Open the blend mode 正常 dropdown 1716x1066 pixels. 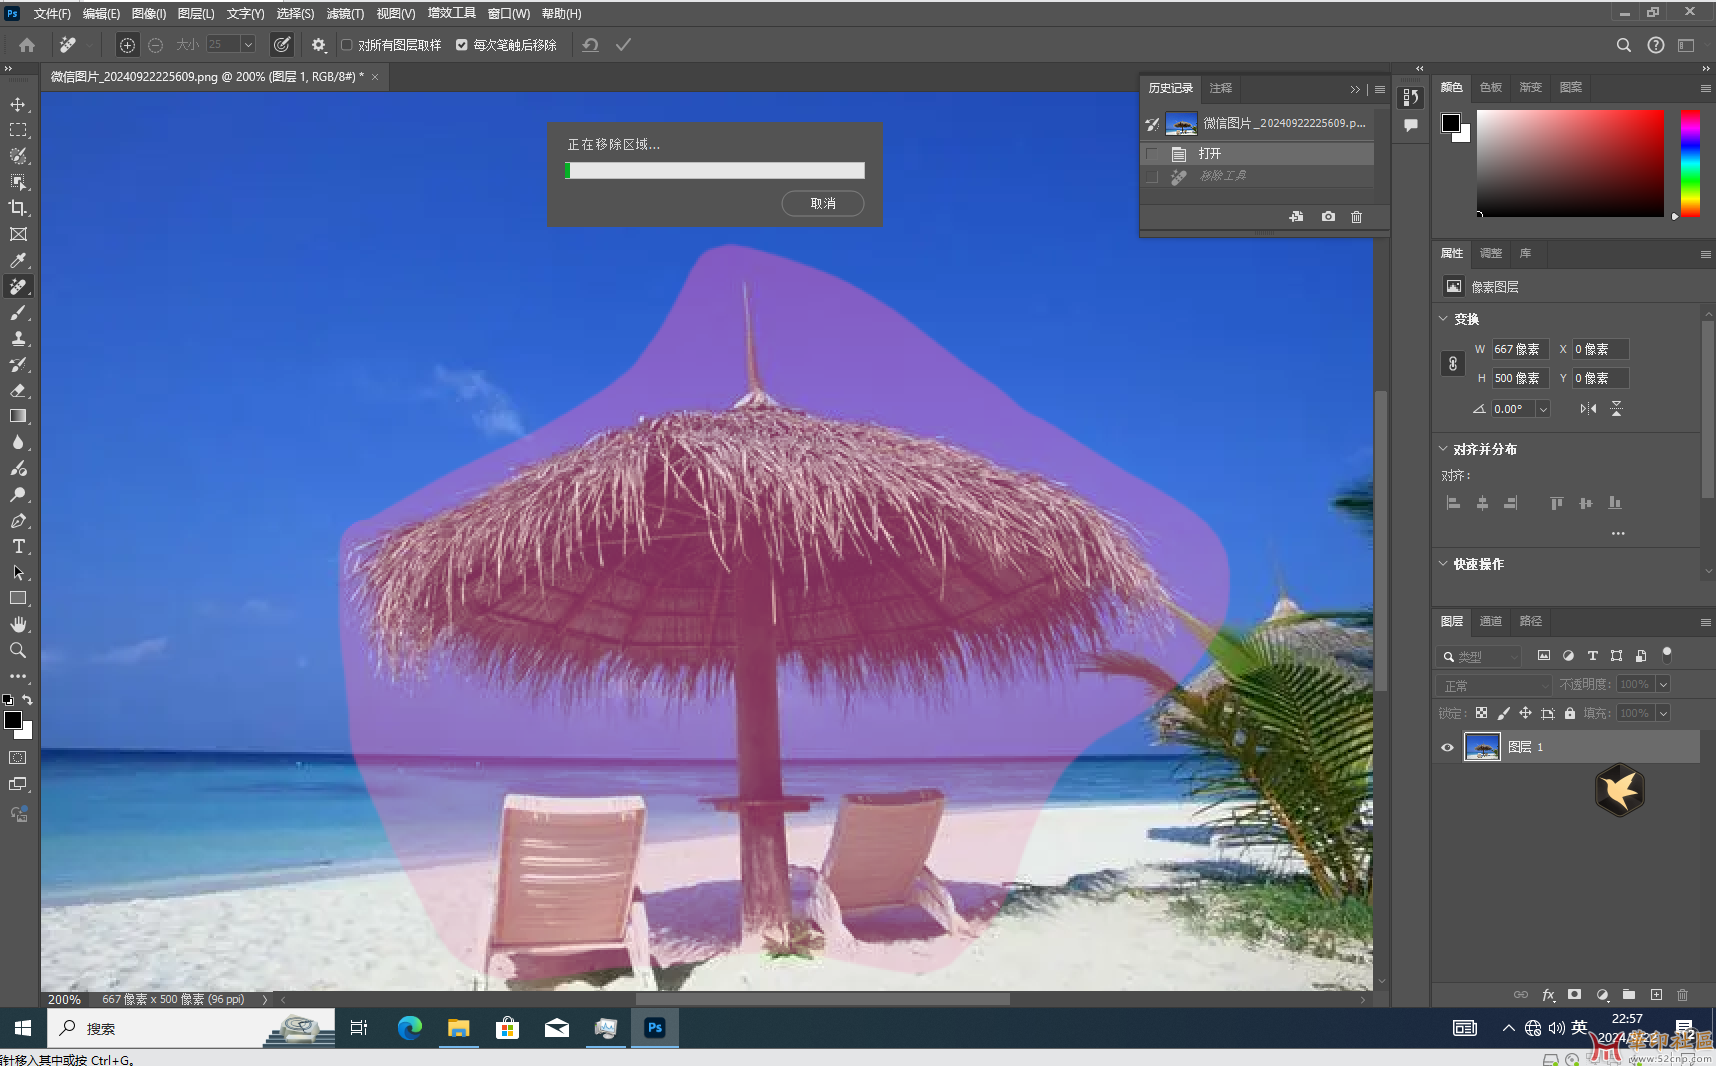1494,685
